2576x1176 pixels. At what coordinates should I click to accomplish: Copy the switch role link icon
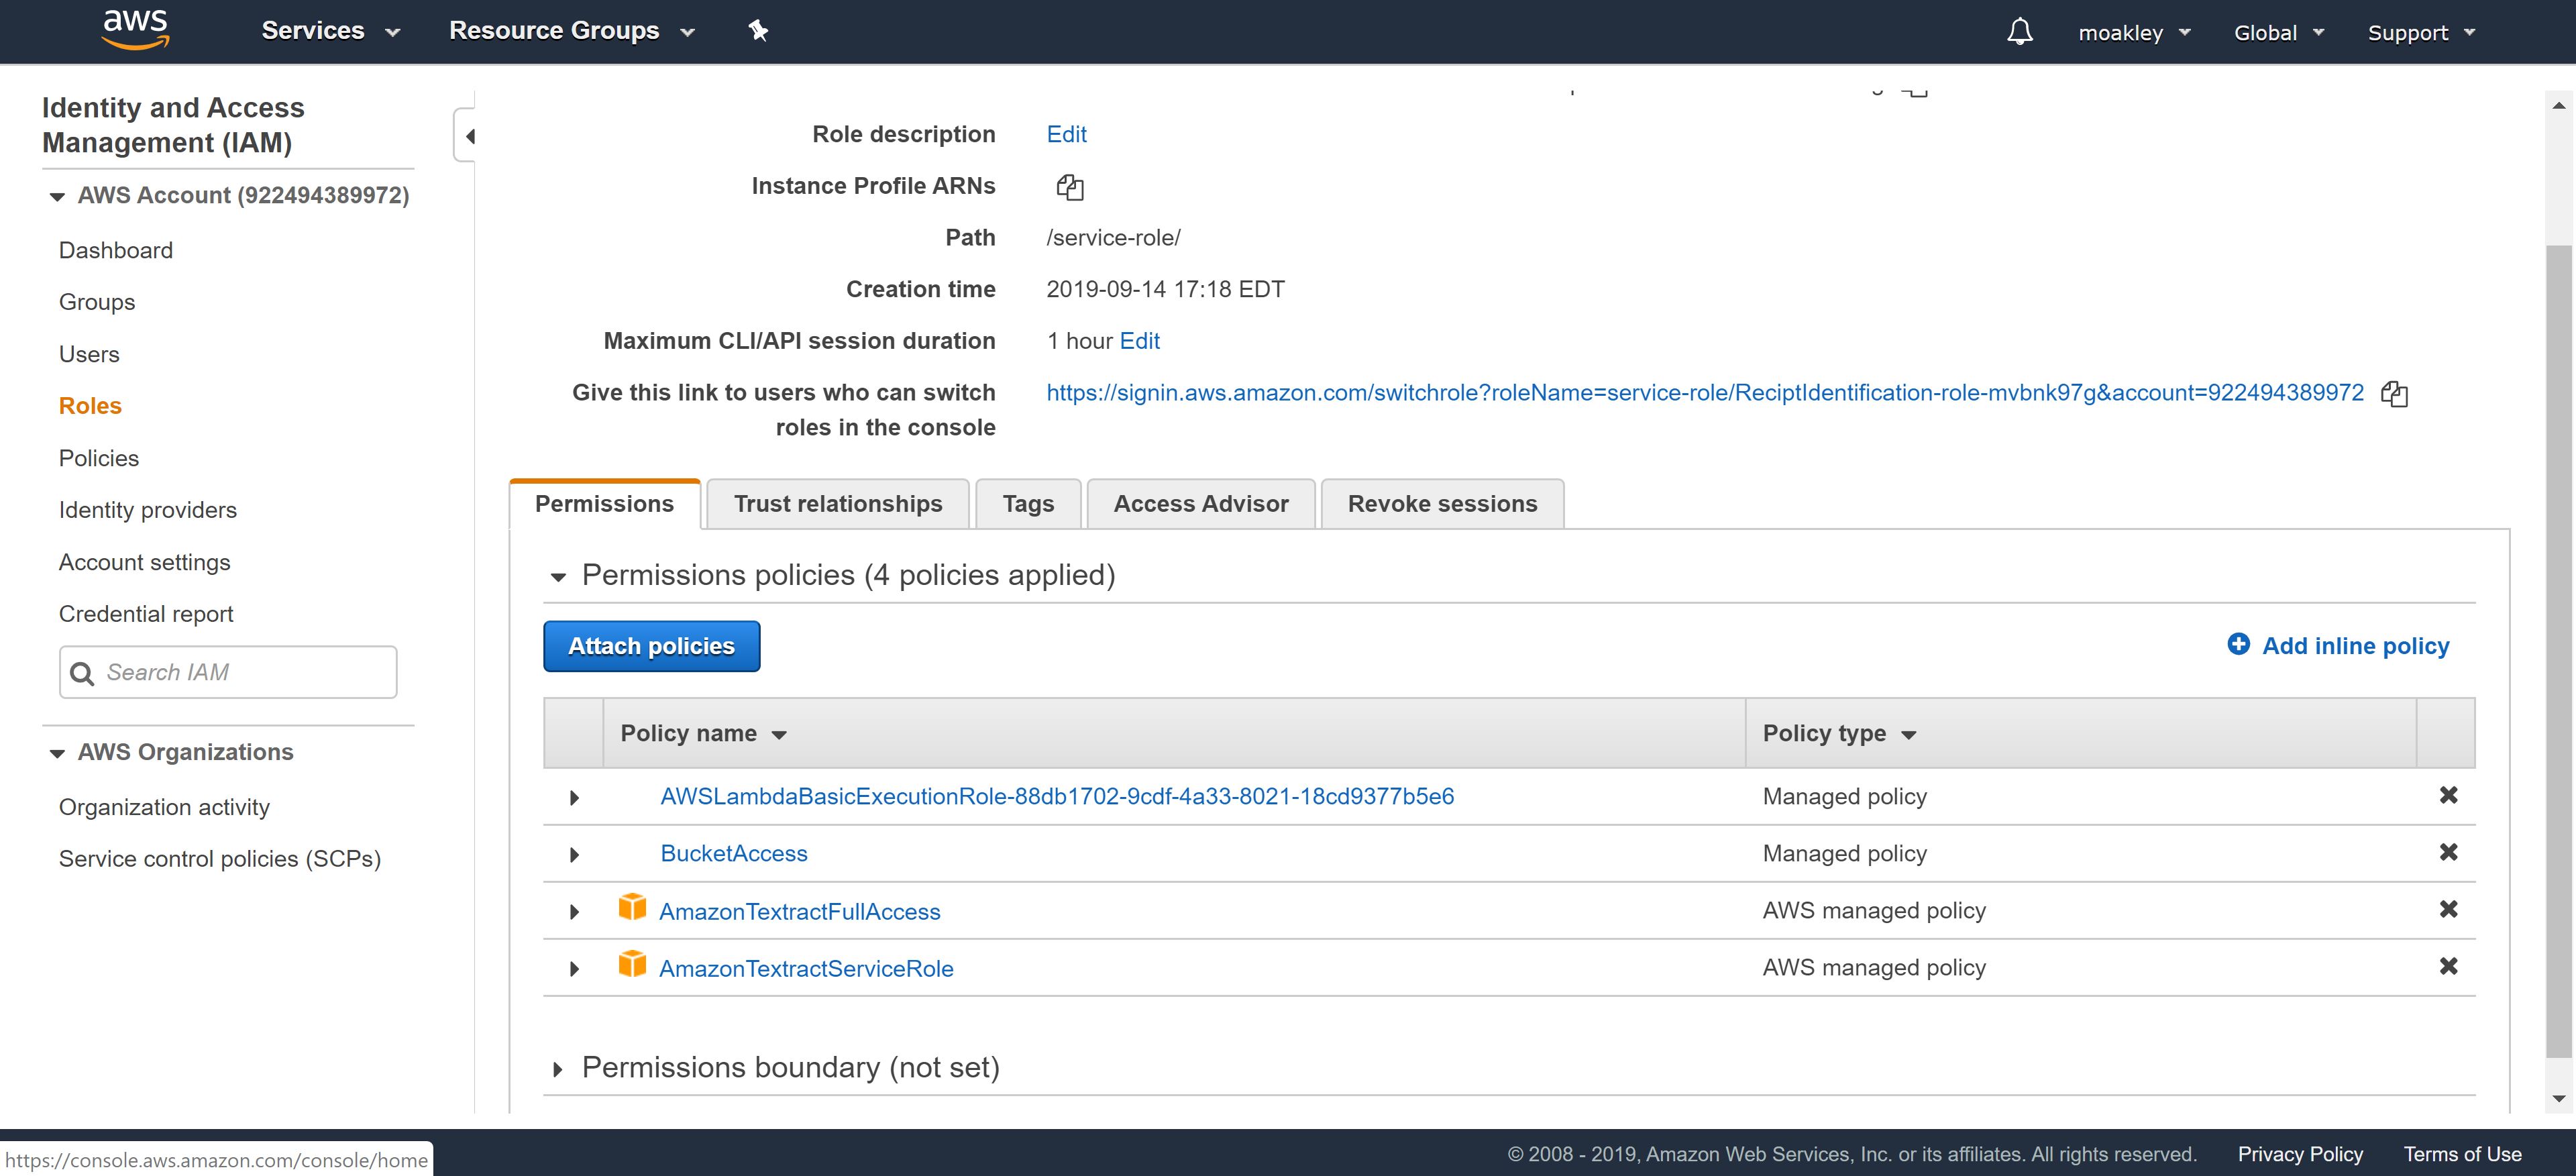(x=2394, y=394)
